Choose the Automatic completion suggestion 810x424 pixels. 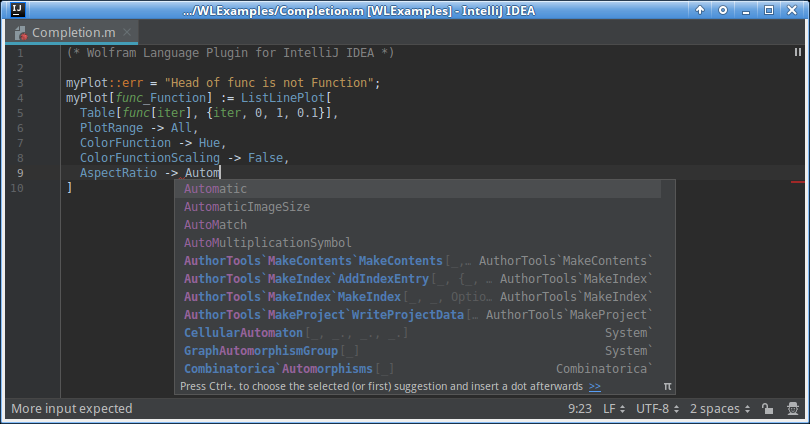(417, 189)
